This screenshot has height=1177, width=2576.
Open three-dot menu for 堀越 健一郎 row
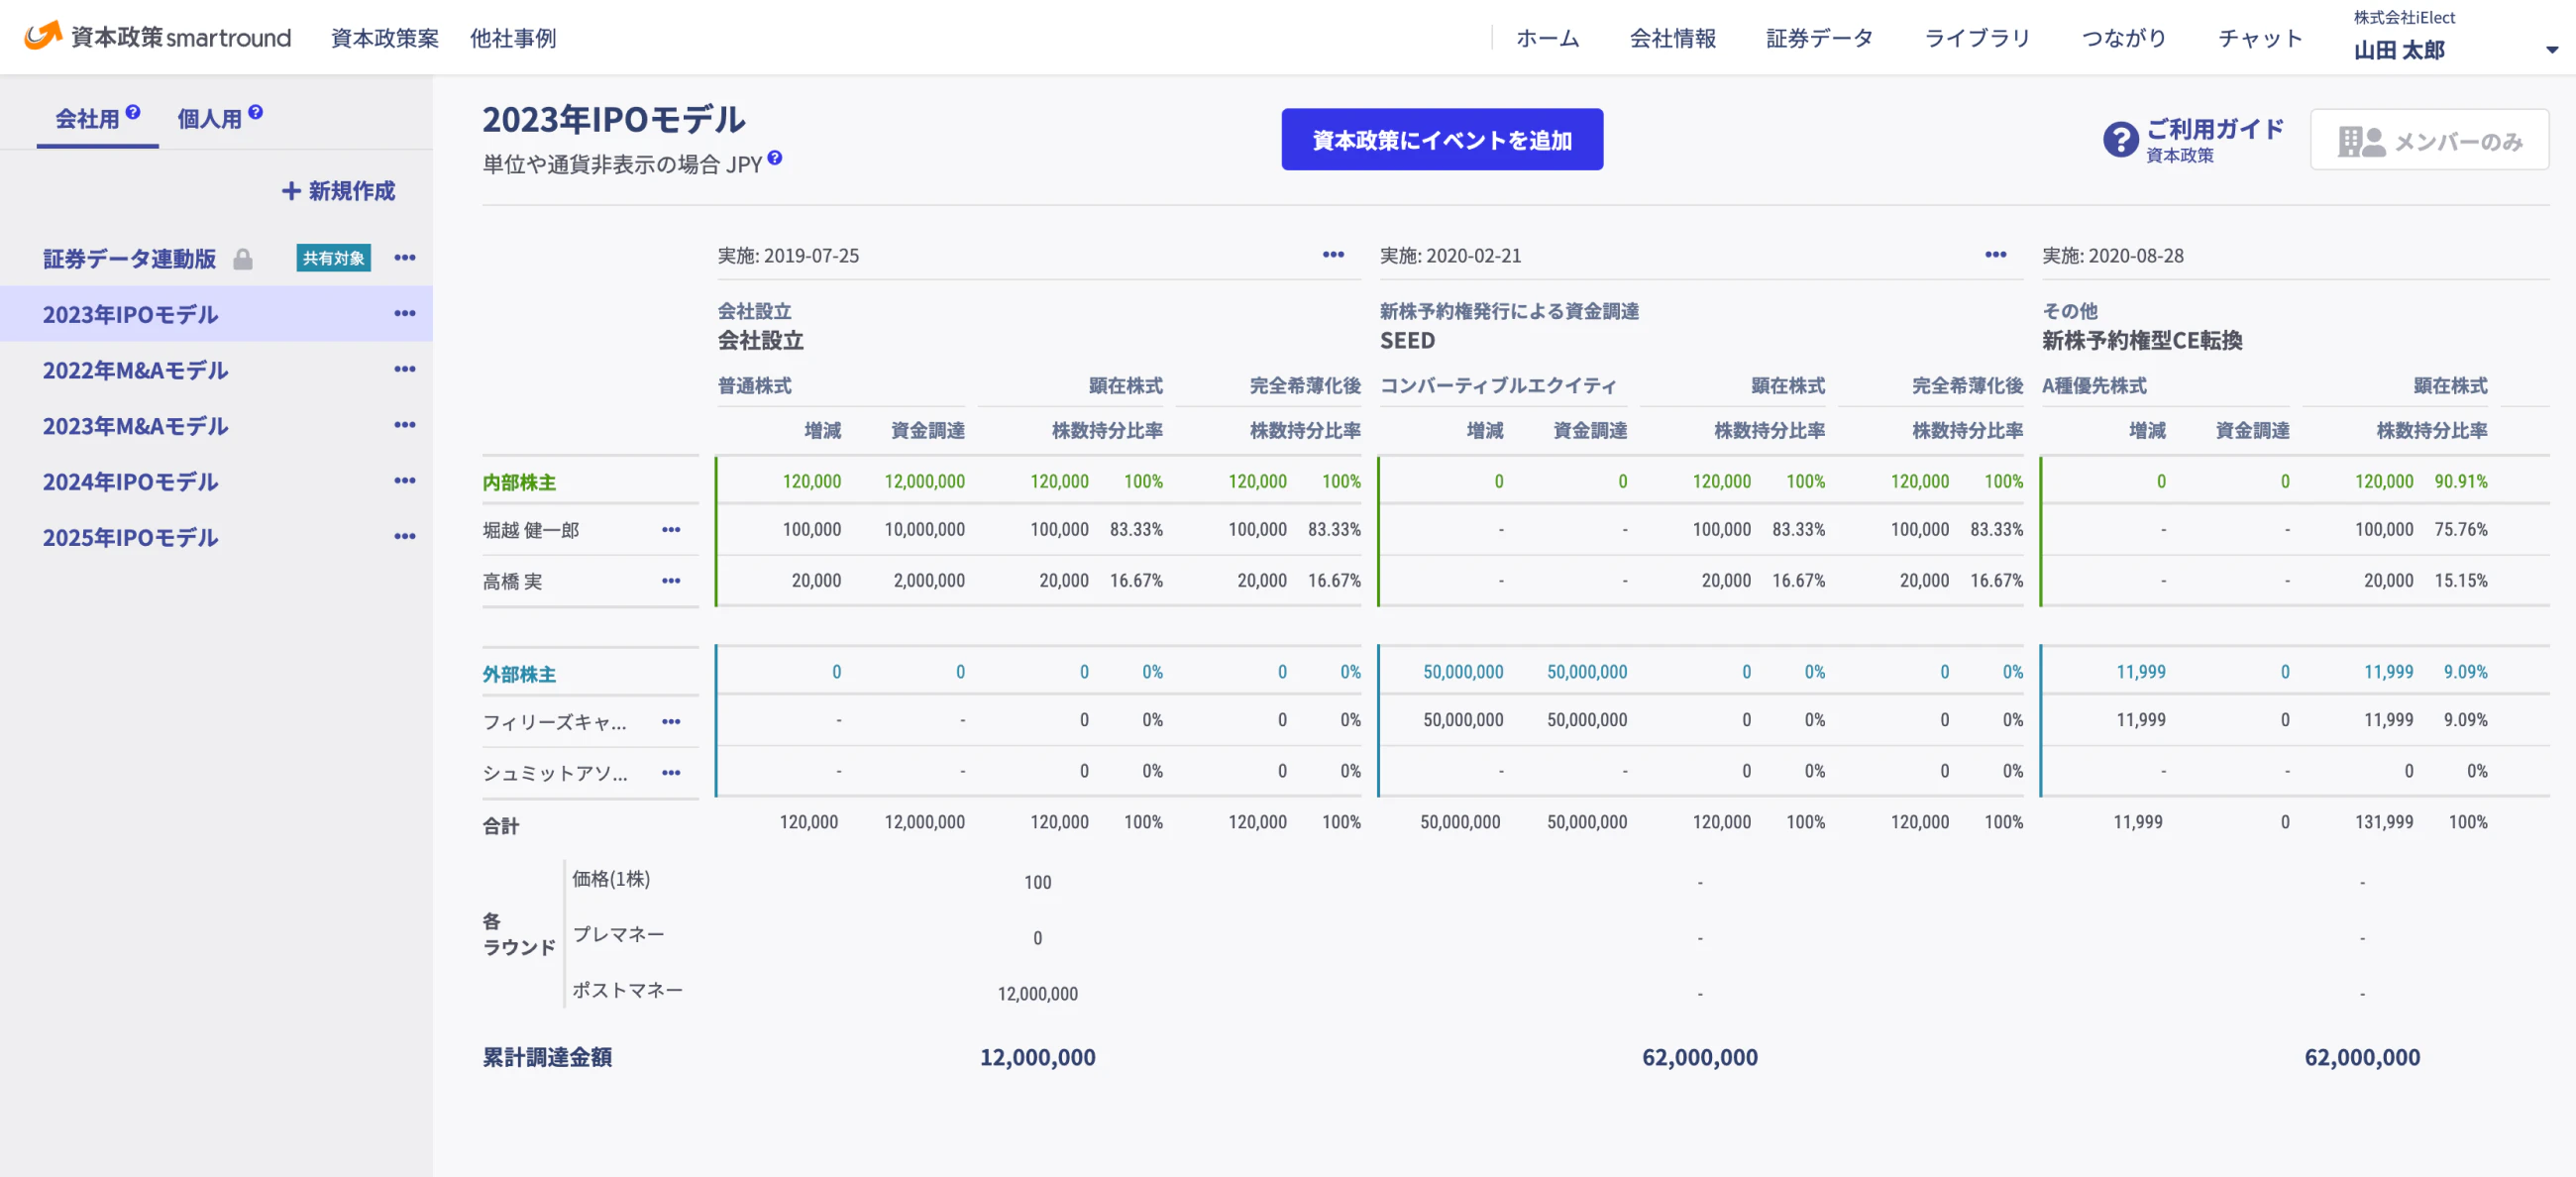tap(671, 530)
